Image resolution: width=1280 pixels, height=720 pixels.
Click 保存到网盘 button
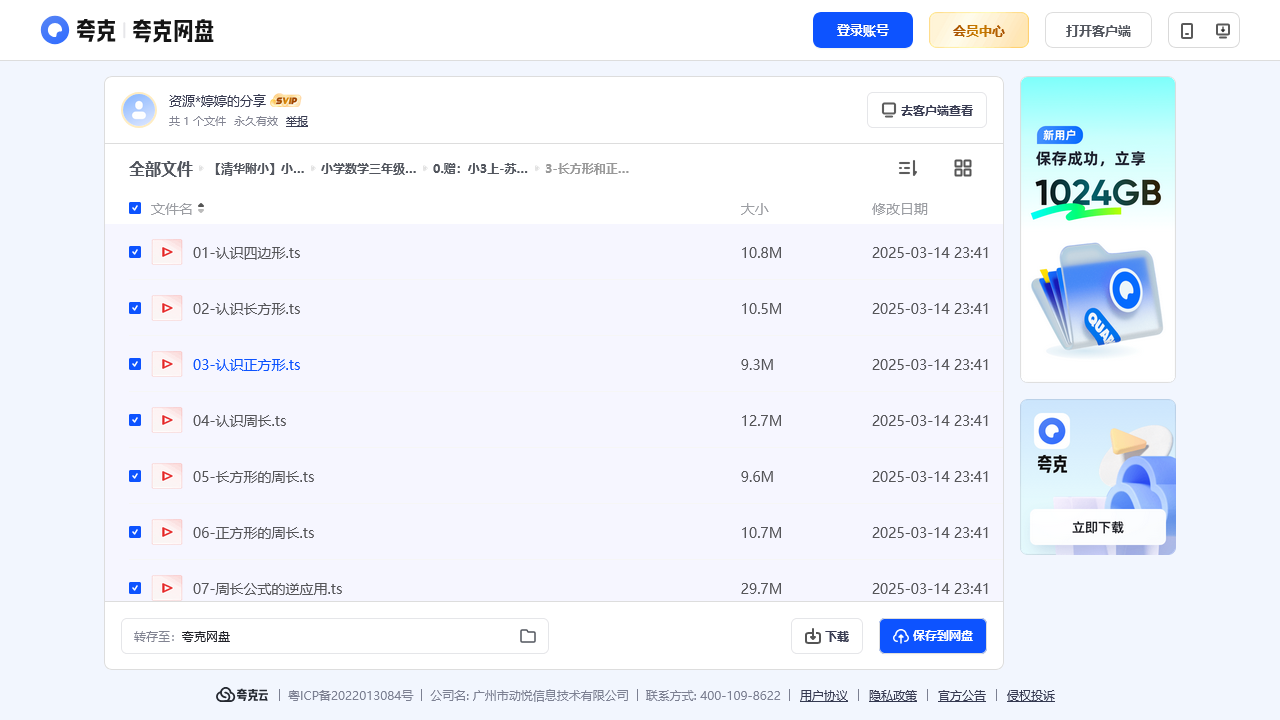coord(933,636)
